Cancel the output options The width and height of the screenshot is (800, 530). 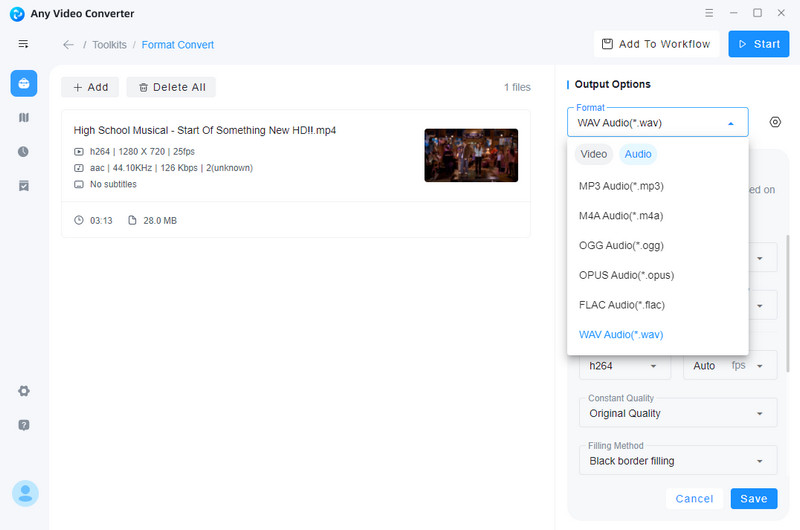tap(694, 498)
